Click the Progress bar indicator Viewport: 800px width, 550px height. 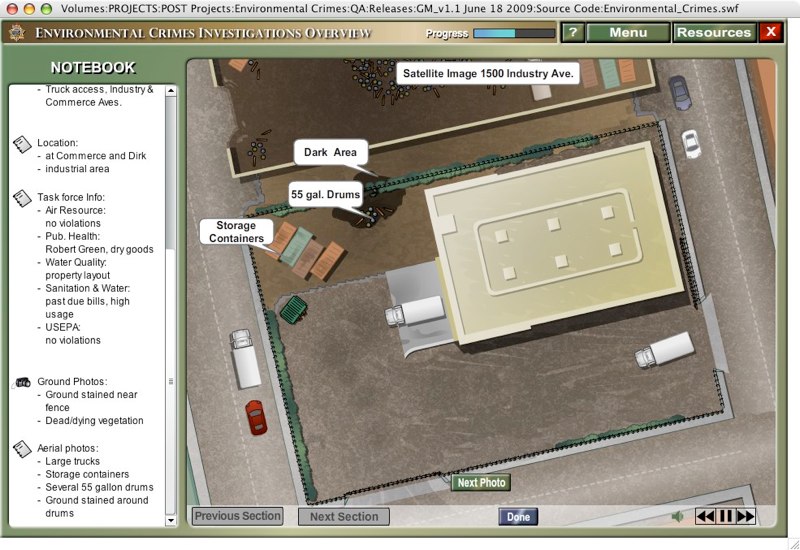pyautogui.click(x=513, y=33)
